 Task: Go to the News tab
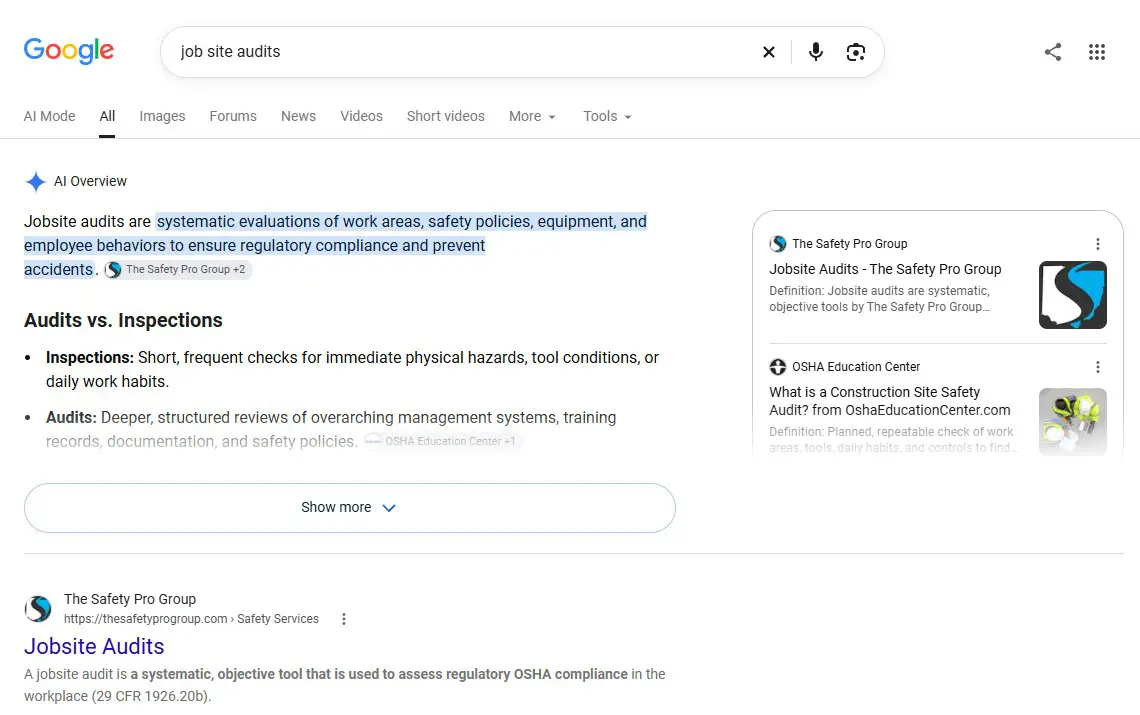coord(298,116)
